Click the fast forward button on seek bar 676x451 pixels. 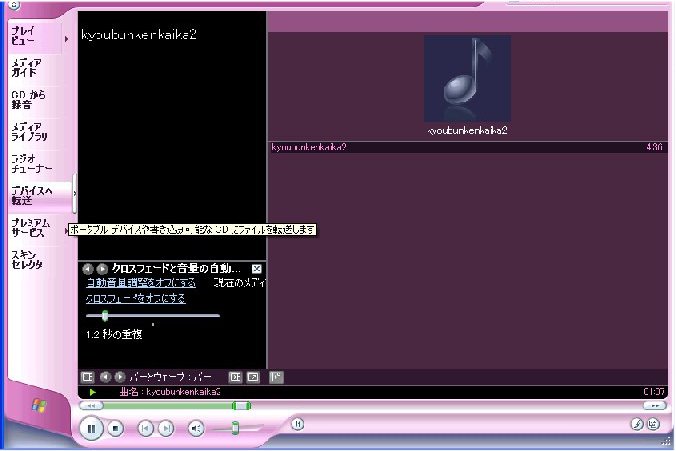[x=654, y=406]
